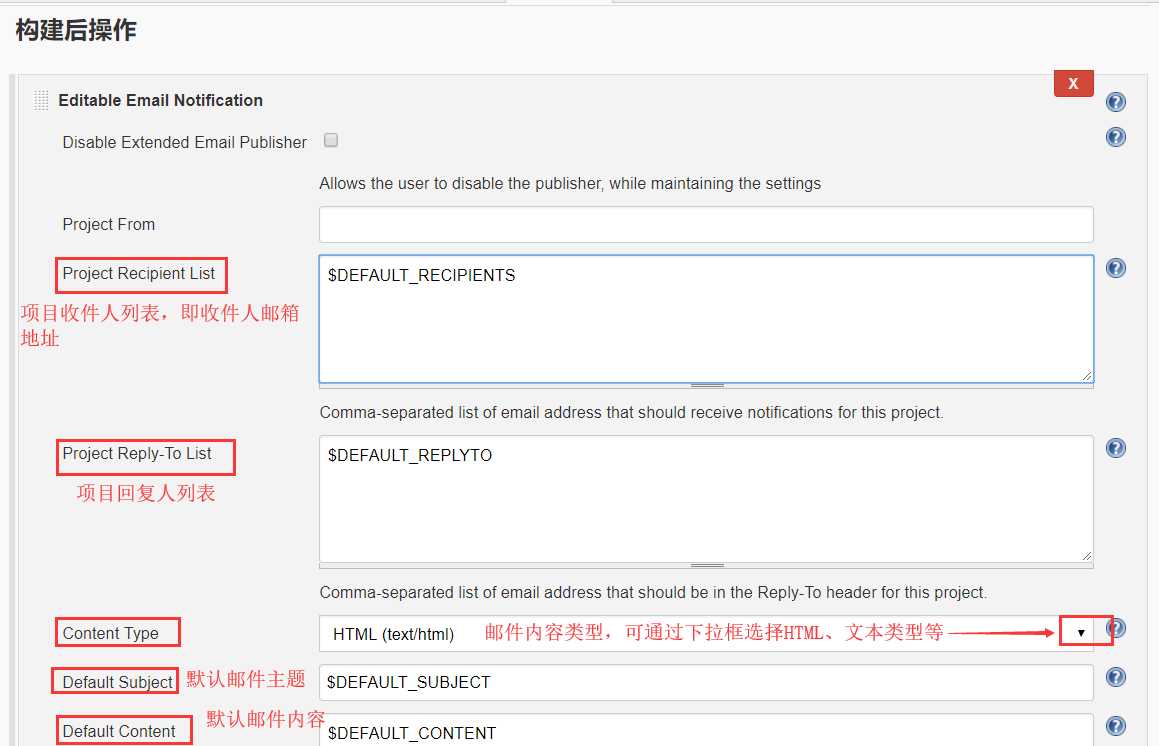1159x746 pixels.
Task: Tick Disable Extended Email Publisher checkbox
Action: [331, 140]
